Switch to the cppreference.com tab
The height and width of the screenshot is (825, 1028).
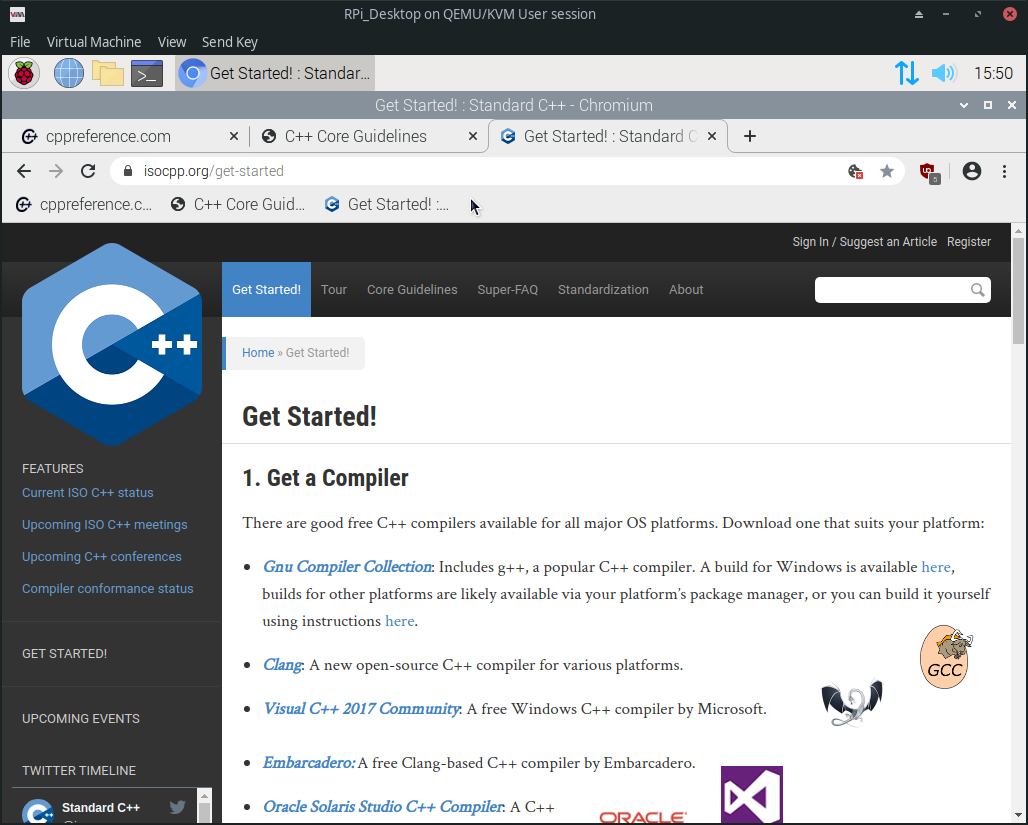click(125, 136)
